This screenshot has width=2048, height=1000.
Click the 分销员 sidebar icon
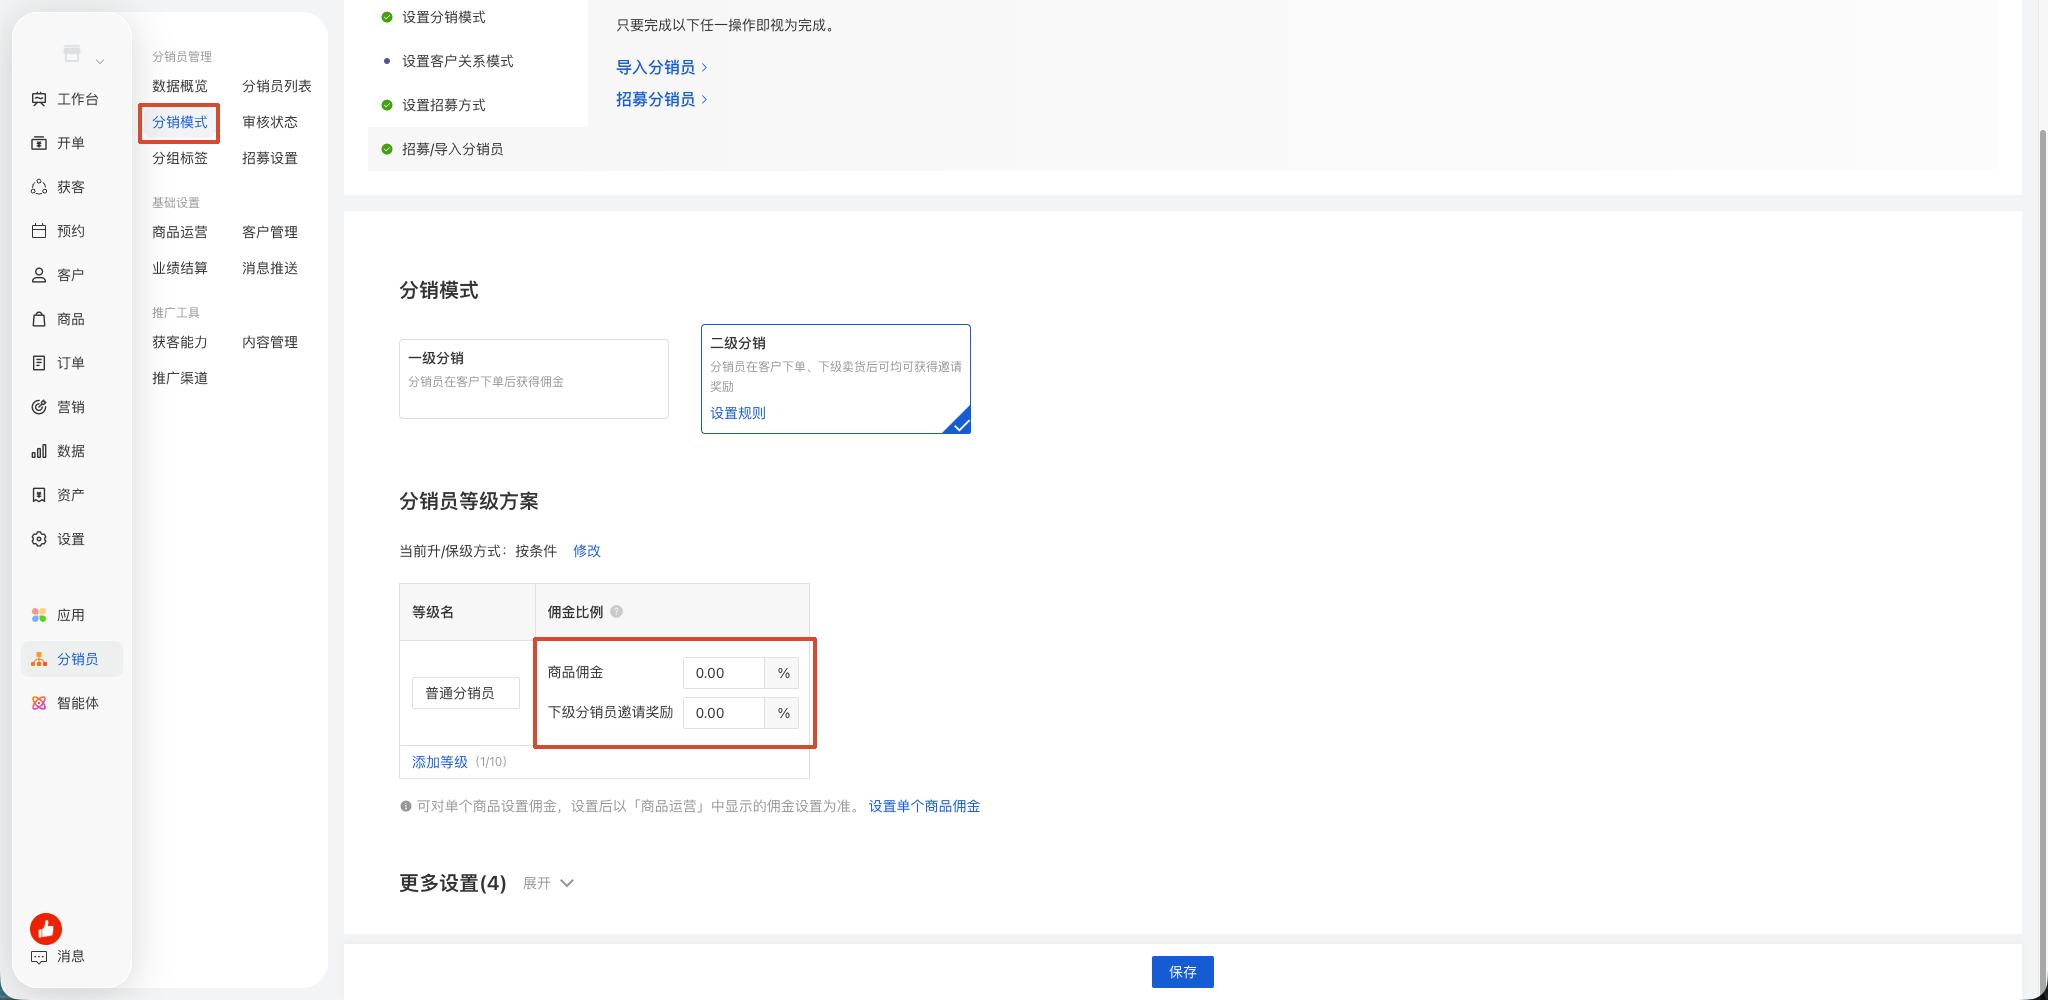(x=39, y=659)
